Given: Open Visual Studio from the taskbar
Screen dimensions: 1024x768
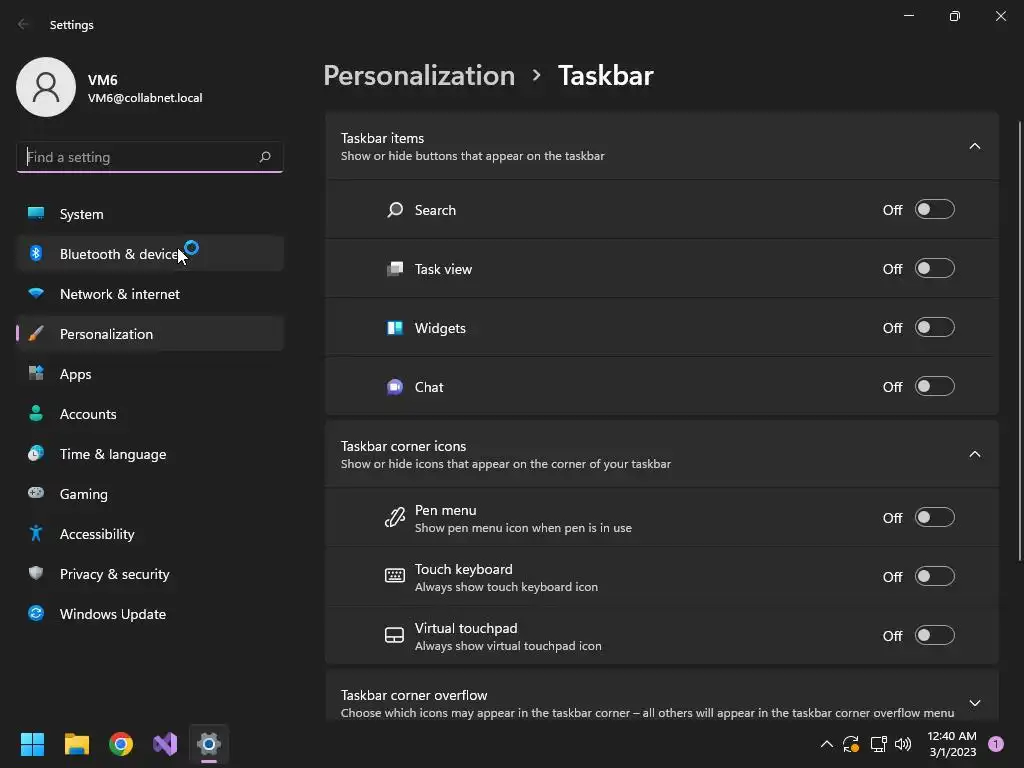Looking at the screenshot, I should click(165, 744).
